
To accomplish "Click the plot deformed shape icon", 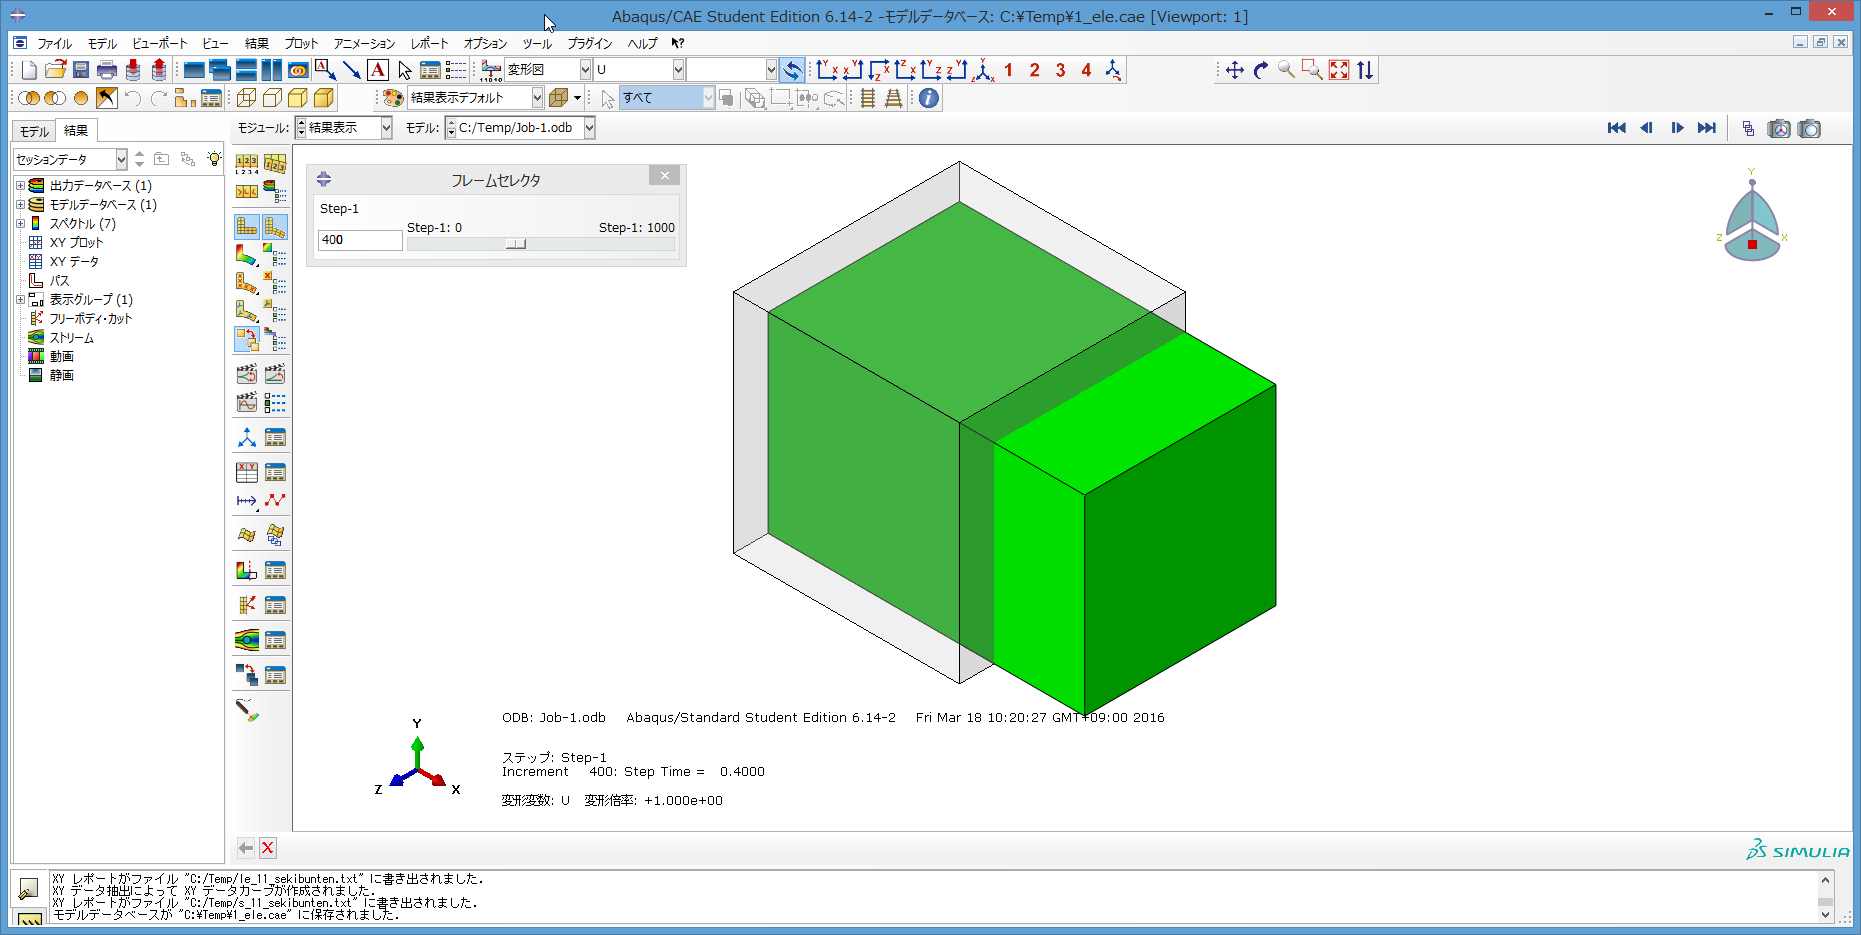I will (x=275, y=227).
